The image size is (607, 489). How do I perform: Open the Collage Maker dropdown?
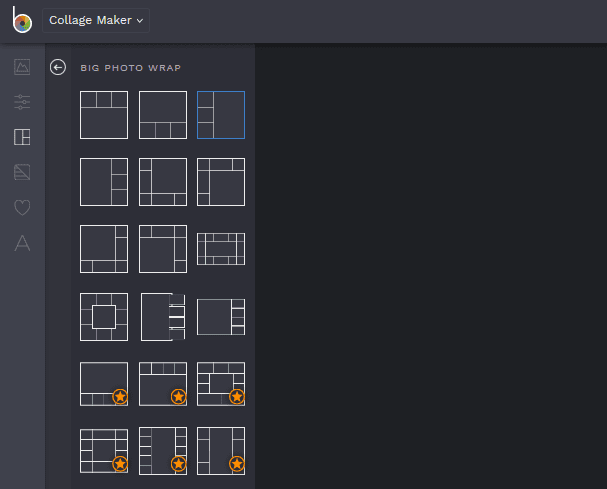point(96,20)
